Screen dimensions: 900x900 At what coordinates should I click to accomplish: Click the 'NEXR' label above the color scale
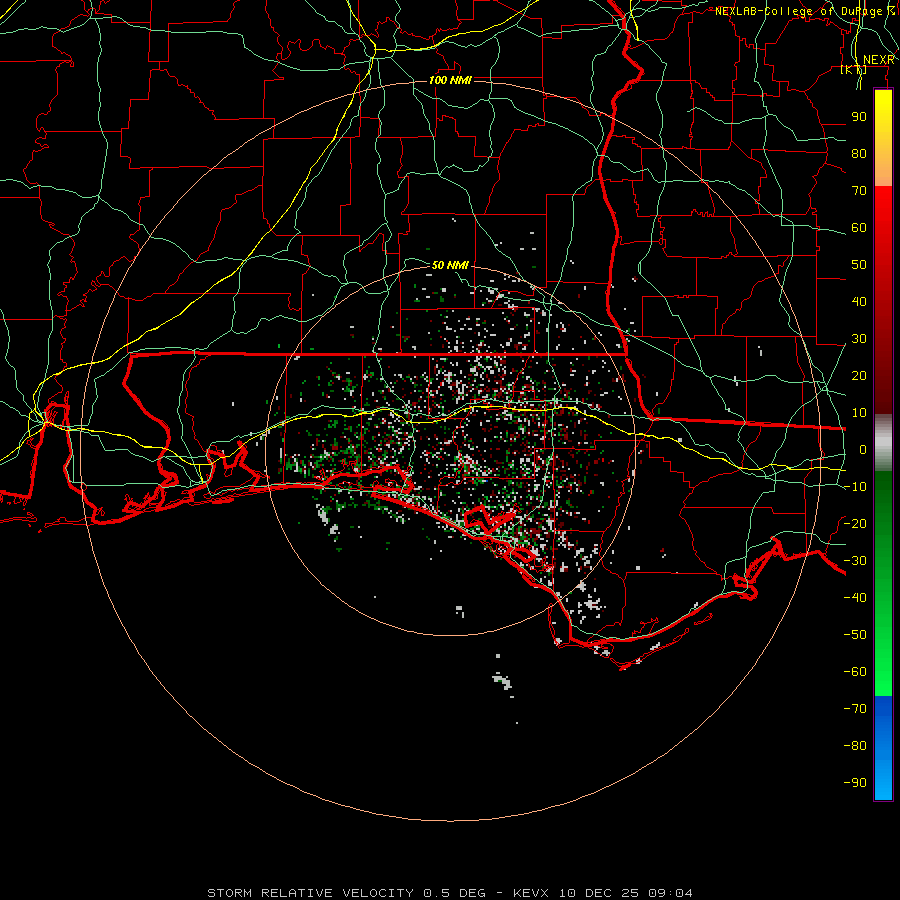point(879,60)
